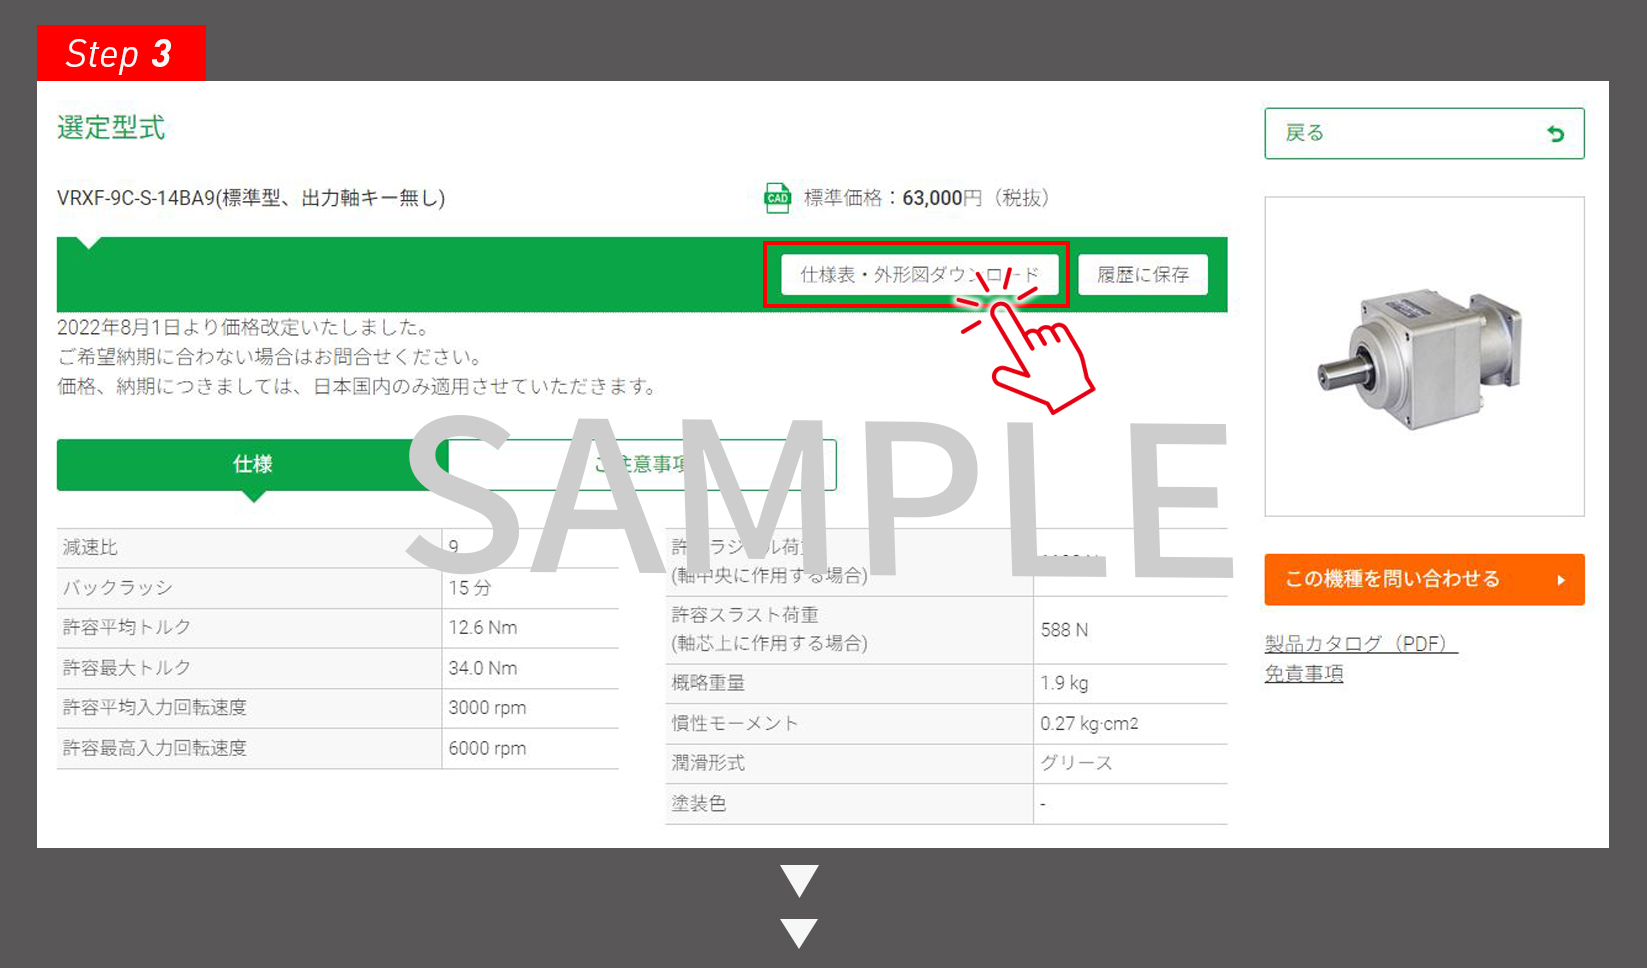
Task: Switch to the ご注意事項 tab
Action: [x=642, y=464]
